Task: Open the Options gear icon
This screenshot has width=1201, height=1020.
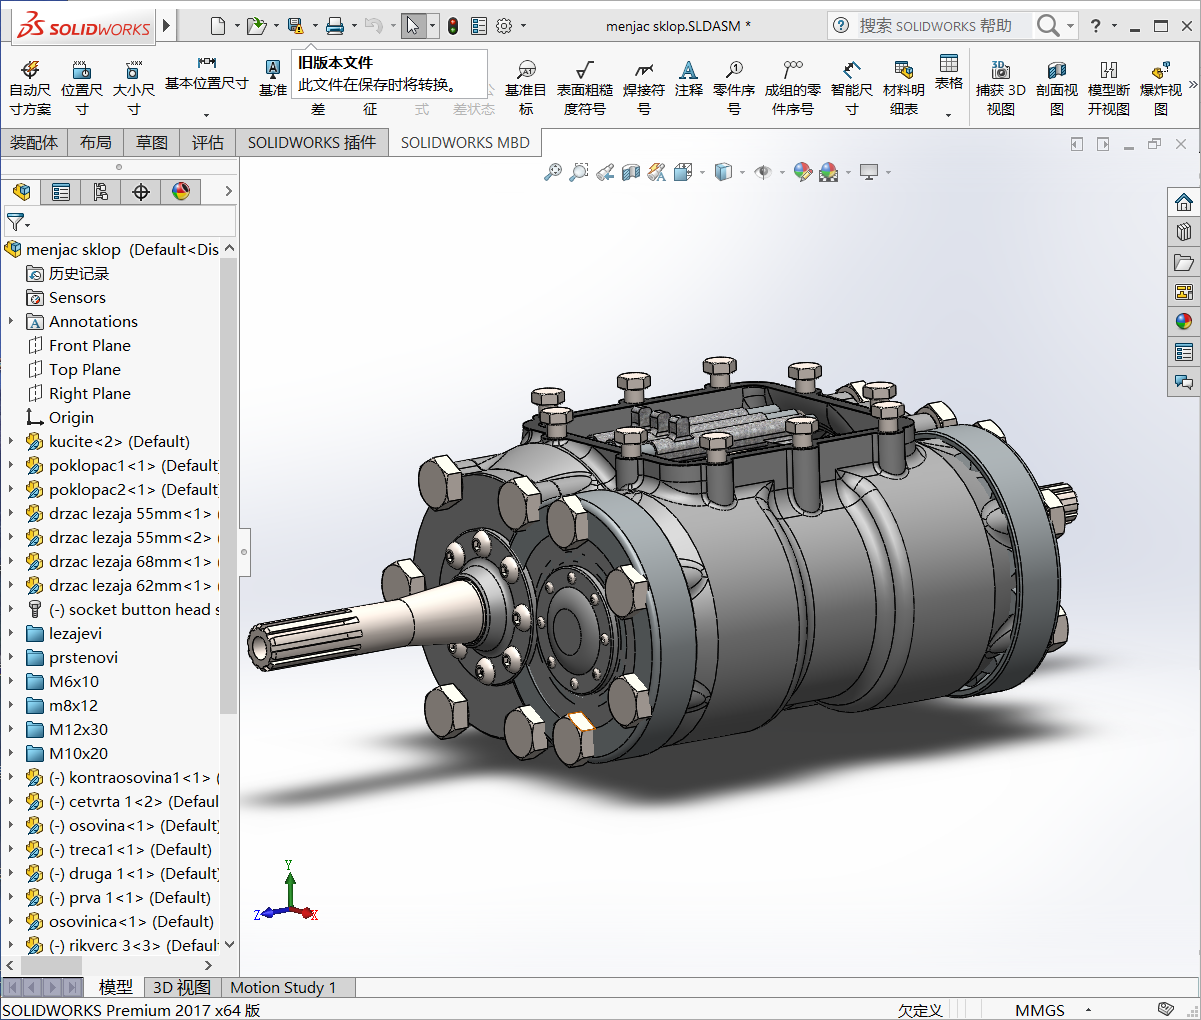Action: click(x=504, y=26)
